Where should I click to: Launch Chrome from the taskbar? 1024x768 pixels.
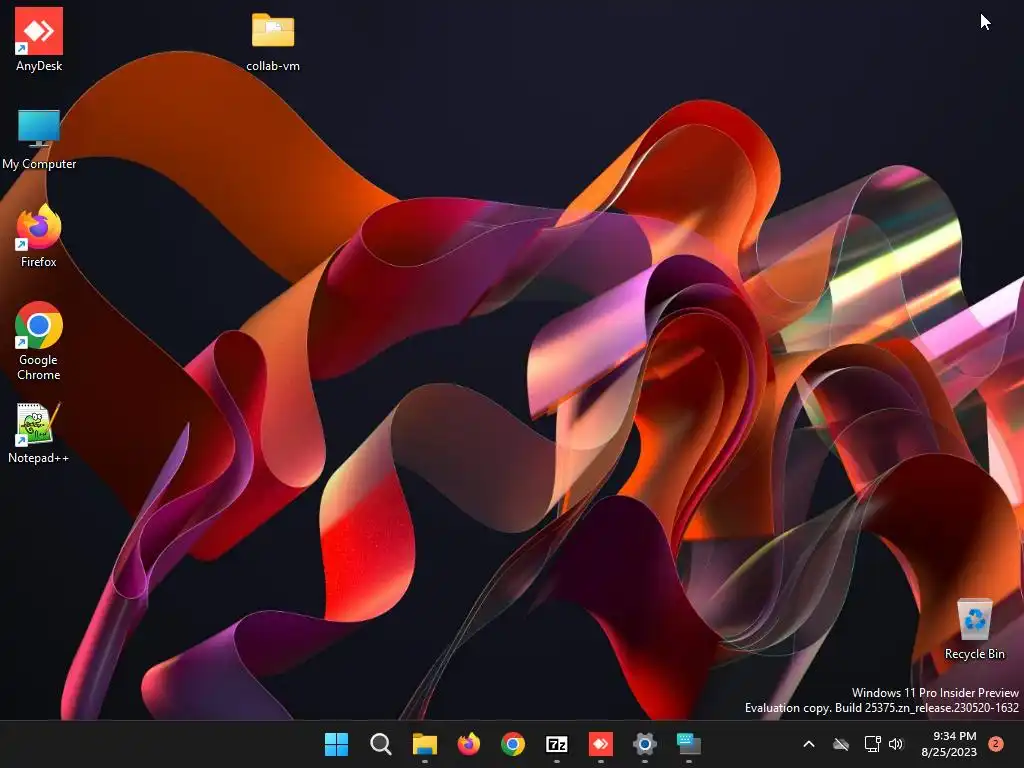point(513,744)
